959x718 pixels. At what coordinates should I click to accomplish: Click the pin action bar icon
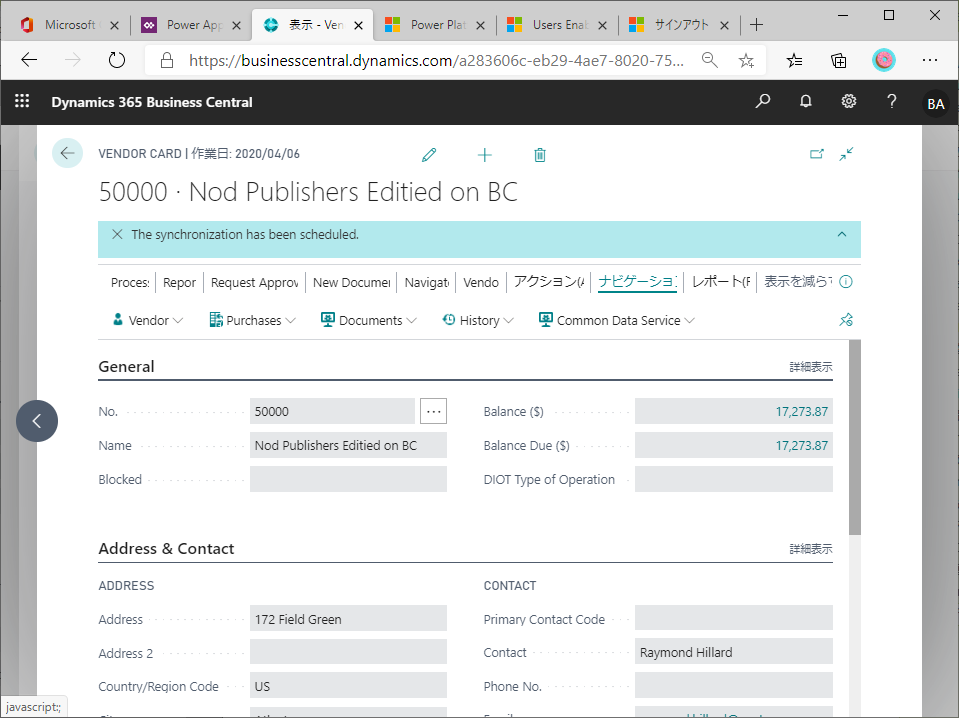coord(846,319)
